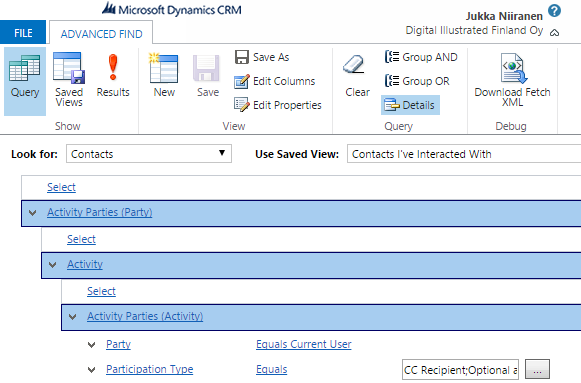Click the Activity Parties (Activity) link
581x383 pixels.
click(145, 316)
